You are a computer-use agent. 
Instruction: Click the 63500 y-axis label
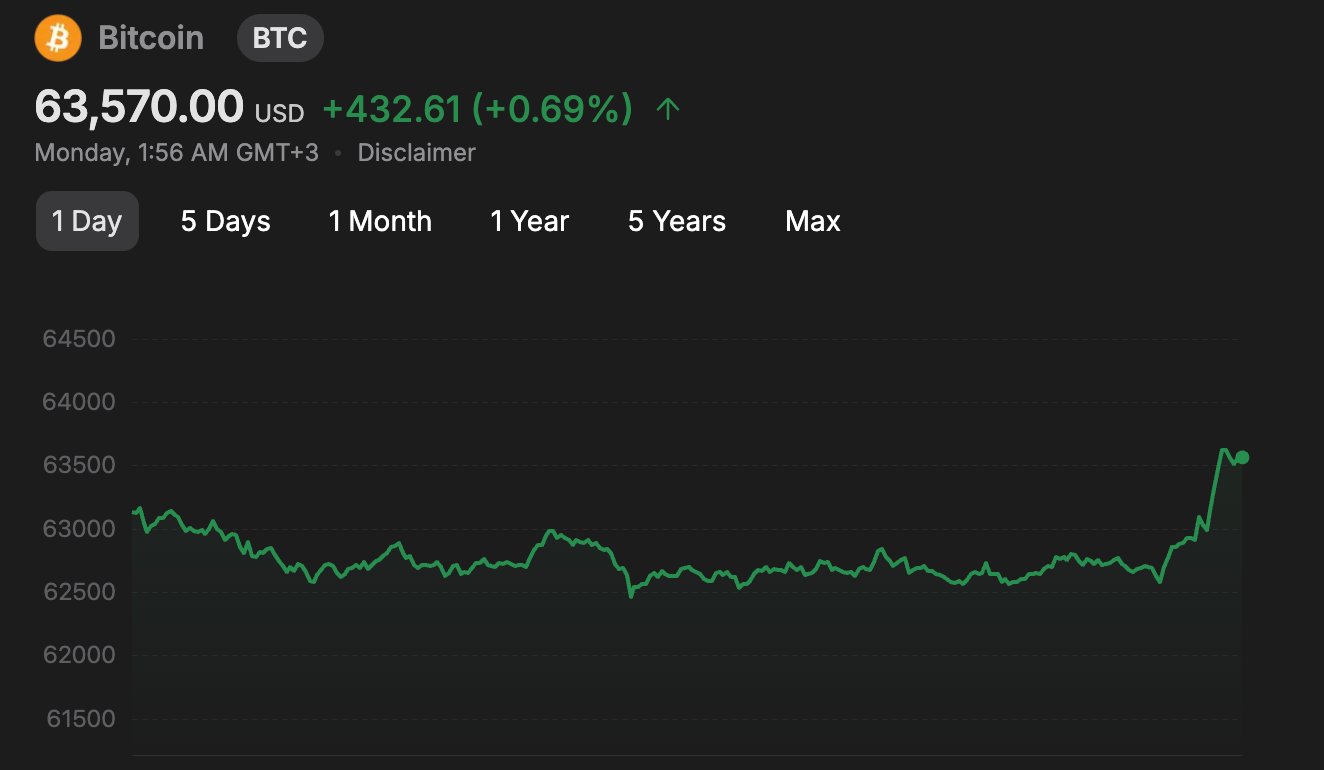coord(79,466)
